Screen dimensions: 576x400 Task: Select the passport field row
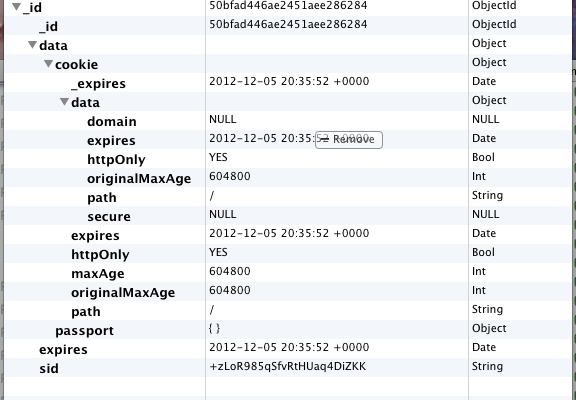point(288,330)
